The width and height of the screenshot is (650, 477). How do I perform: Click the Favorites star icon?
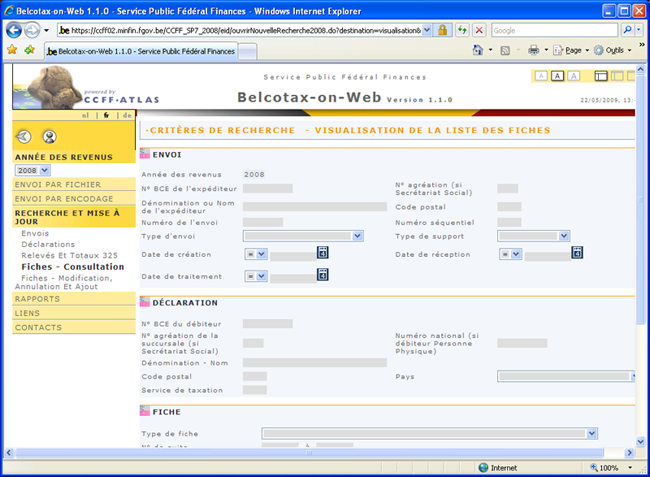pyautogui.click(x=12, y=49)
